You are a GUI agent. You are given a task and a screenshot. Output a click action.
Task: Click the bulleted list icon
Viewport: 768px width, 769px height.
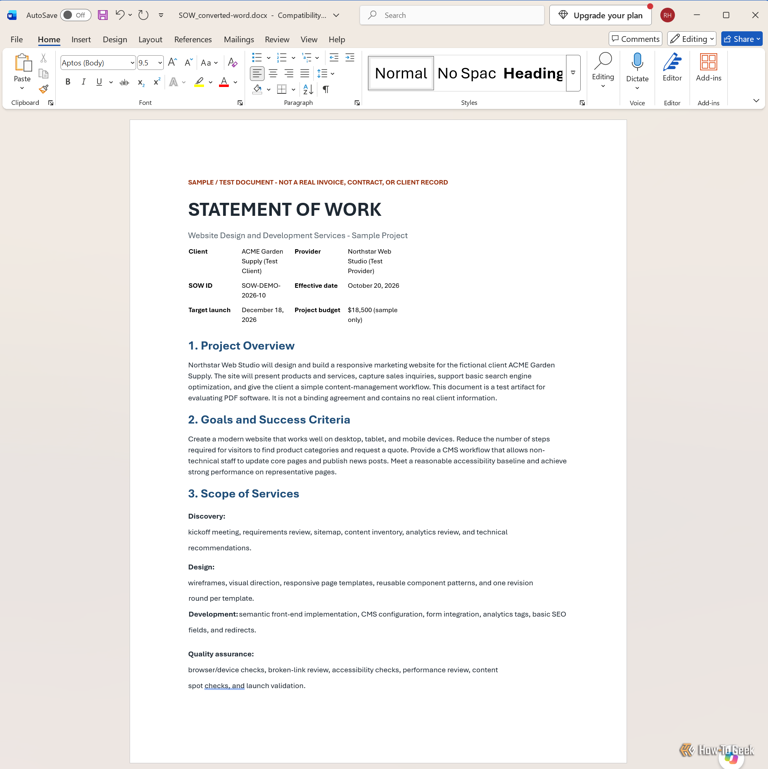tap(257, 57)
